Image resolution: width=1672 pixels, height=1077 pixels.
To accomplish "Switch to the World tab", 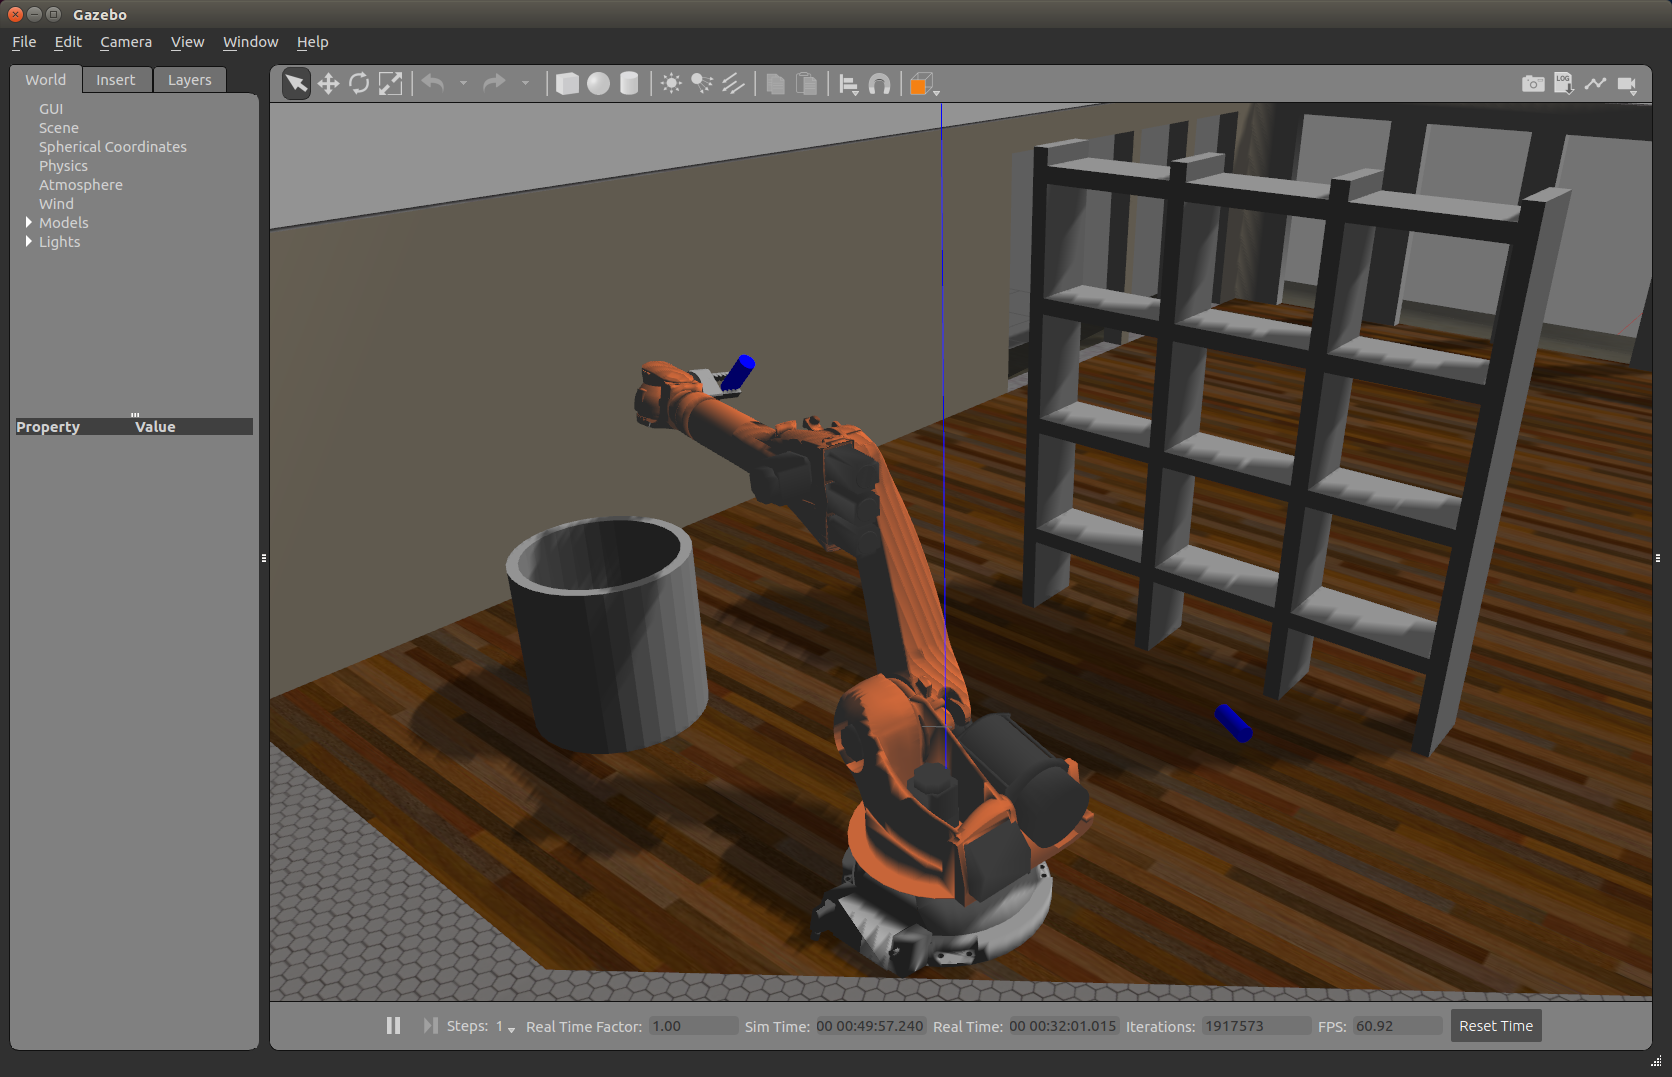I will 46,80.
